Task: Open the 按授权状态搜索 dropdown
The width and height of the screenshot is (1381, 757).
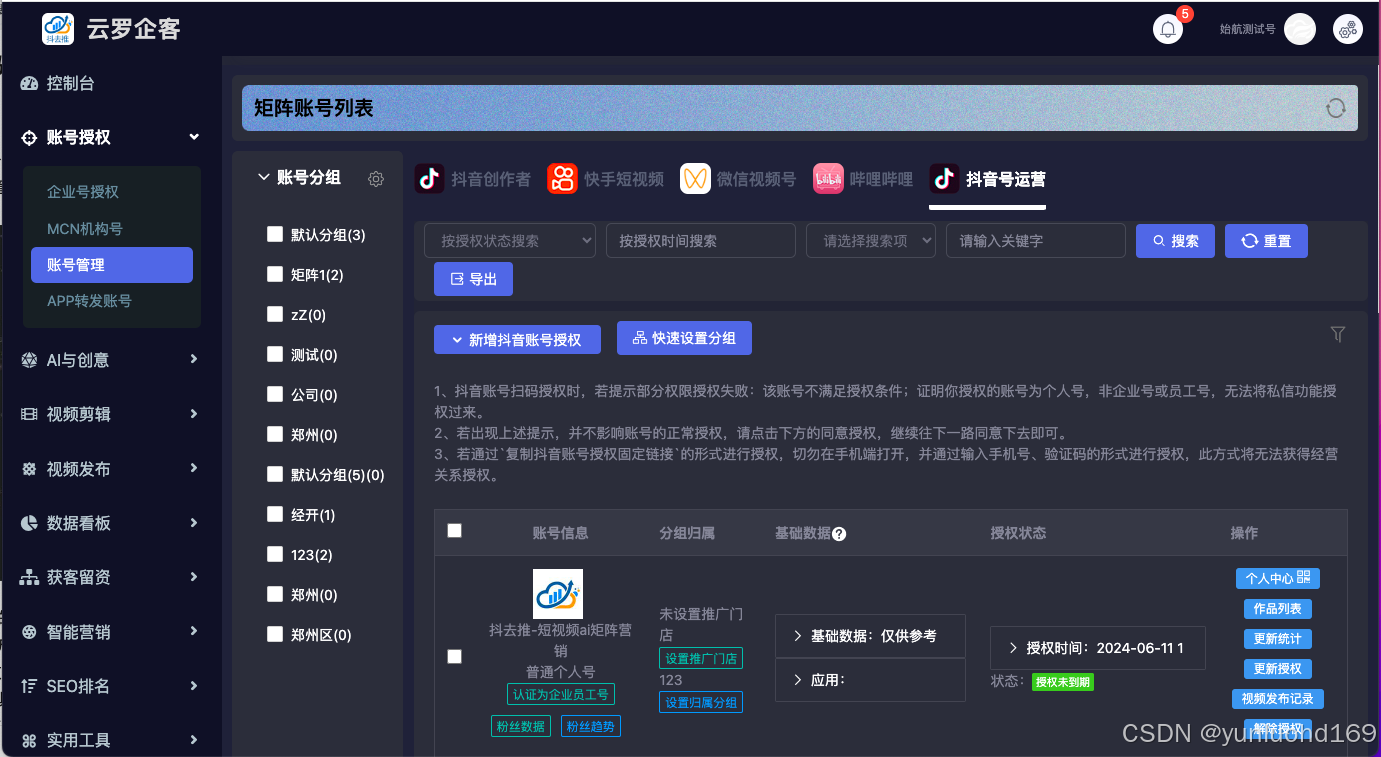Action: click(510, 241)
